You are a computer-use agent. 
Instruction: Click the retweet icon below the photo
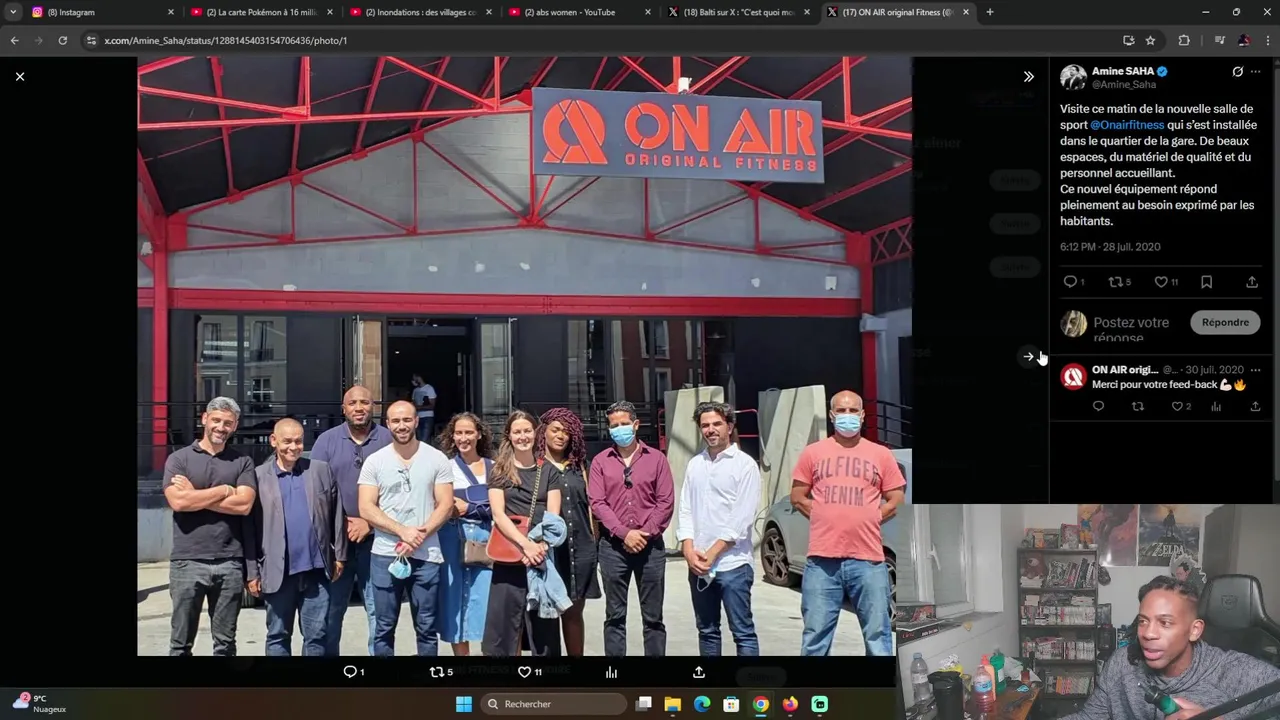pos(437,672)
